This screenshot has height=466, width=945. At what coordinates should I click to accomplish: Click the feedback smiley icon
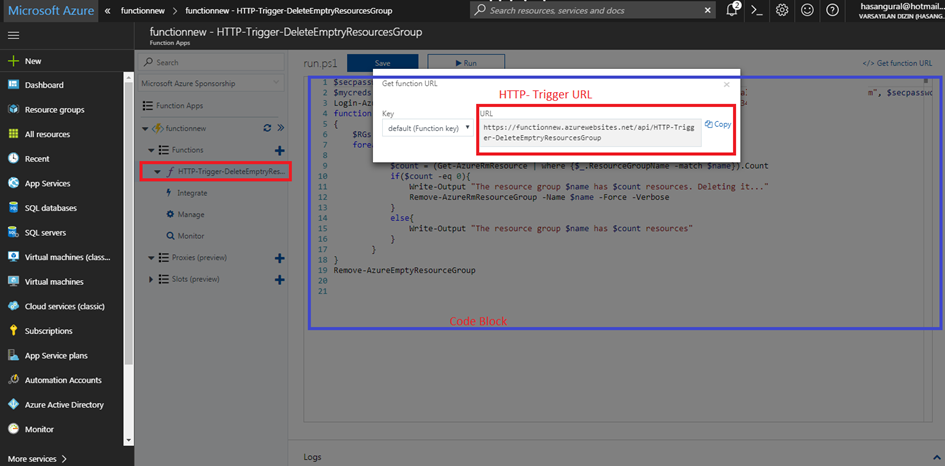pyautogui.click(x=807, y=10)
